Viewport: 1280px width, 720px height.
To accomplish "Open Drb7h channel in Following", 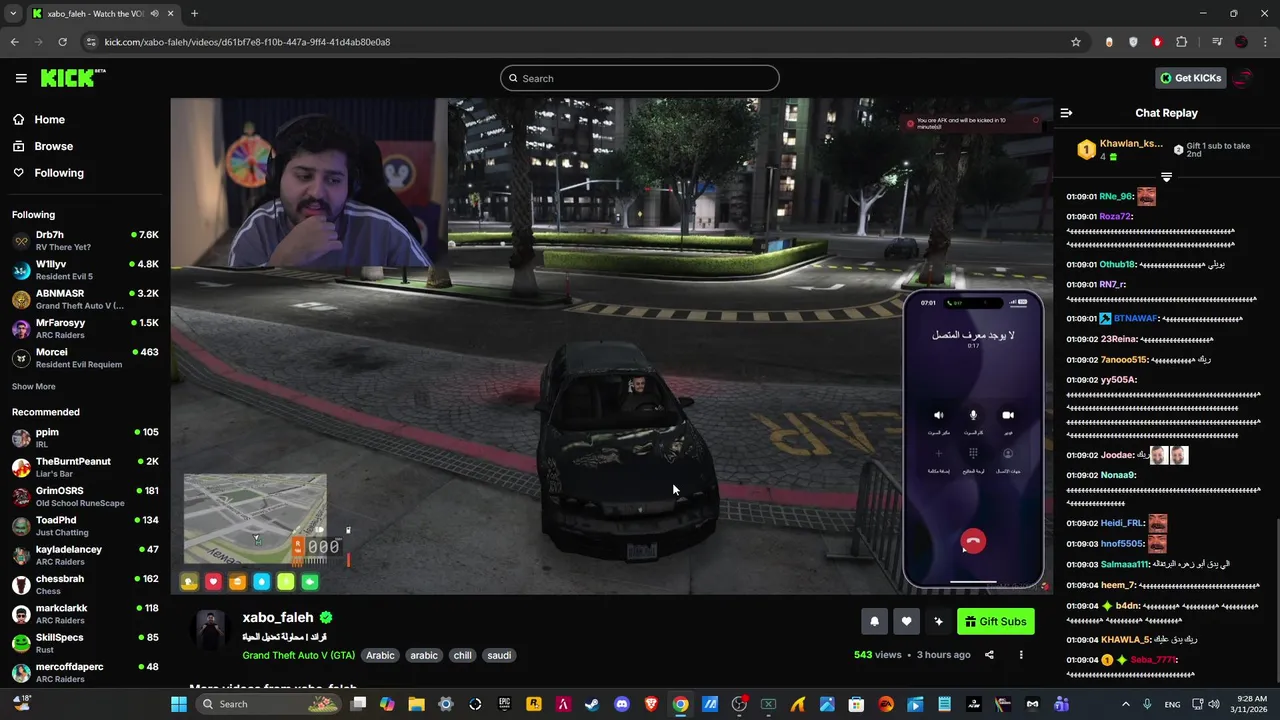I will pos(85,241).
